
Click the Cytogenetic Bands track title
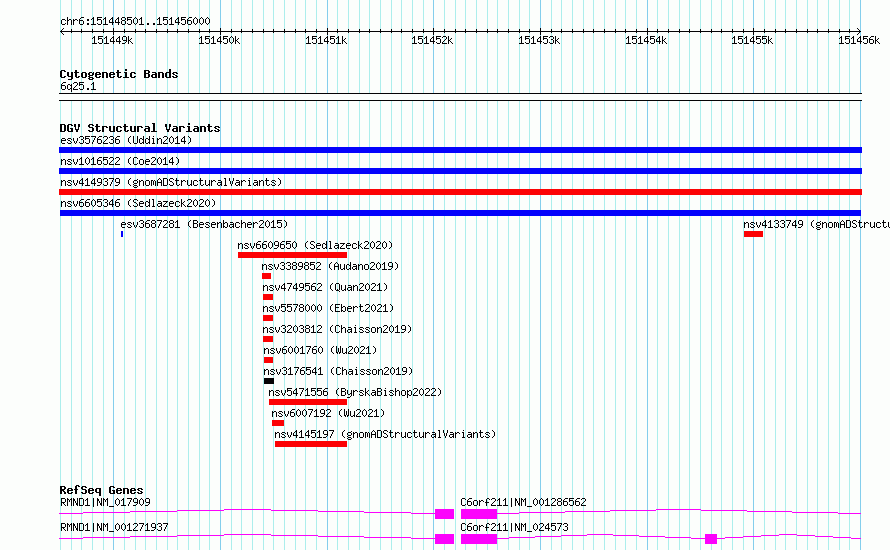pyautogui.click(x=119, y=74)
